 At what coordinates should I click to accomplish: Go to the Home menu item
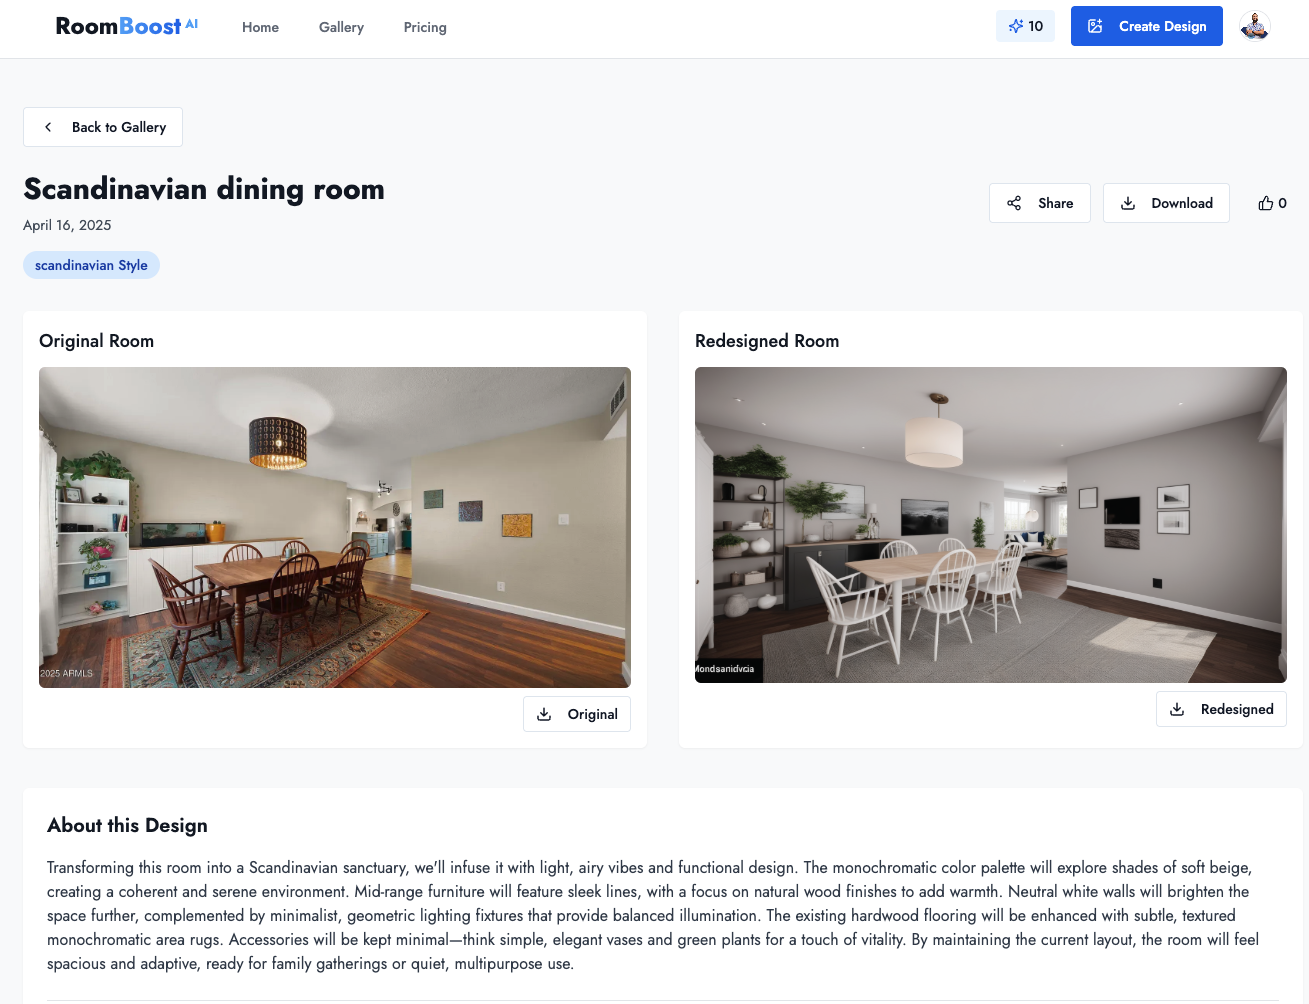click(x=260, y=27)
